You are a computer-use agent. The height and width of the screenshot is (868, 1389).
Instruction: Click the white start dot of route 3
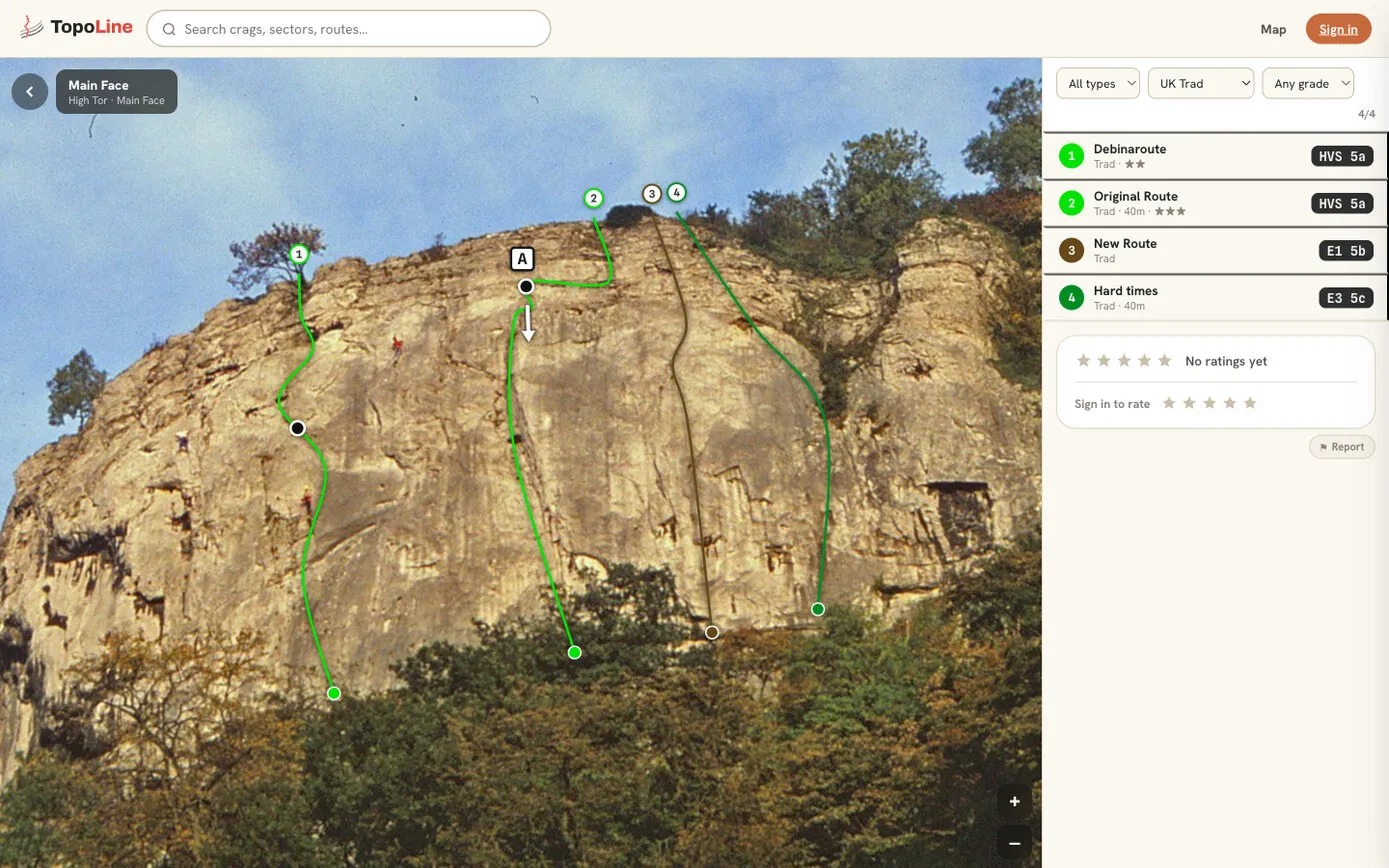pos(712,632)
